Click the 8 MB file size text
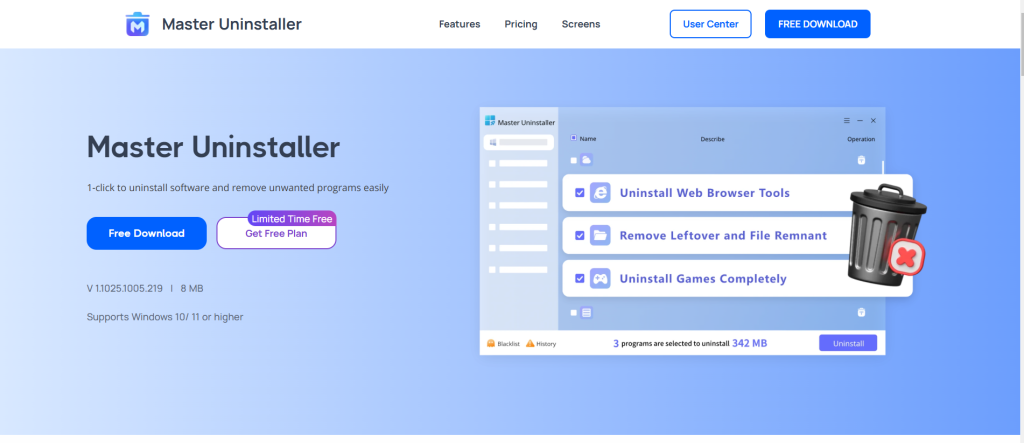 [192, 288]
